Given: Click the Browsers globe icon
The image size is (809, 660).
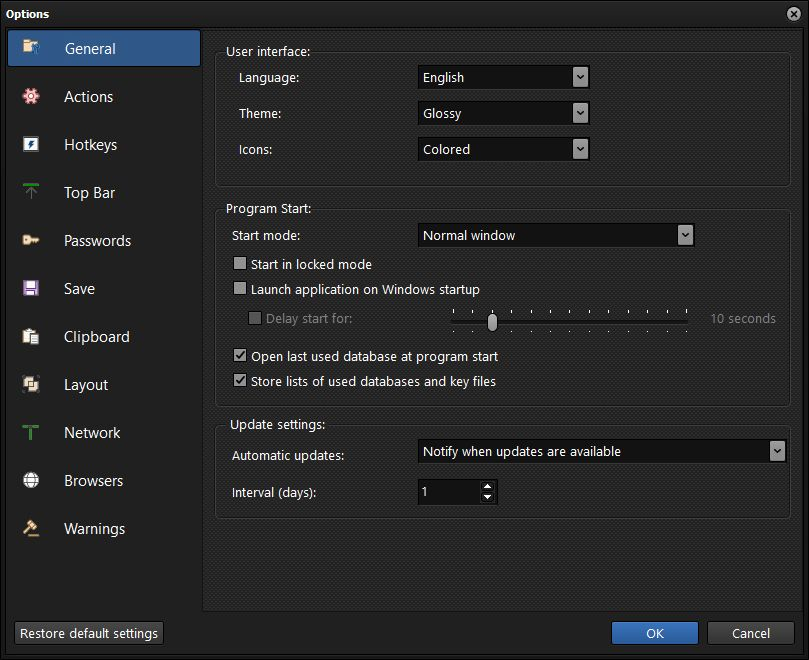Looking at the screenshot, I should 31,480.
